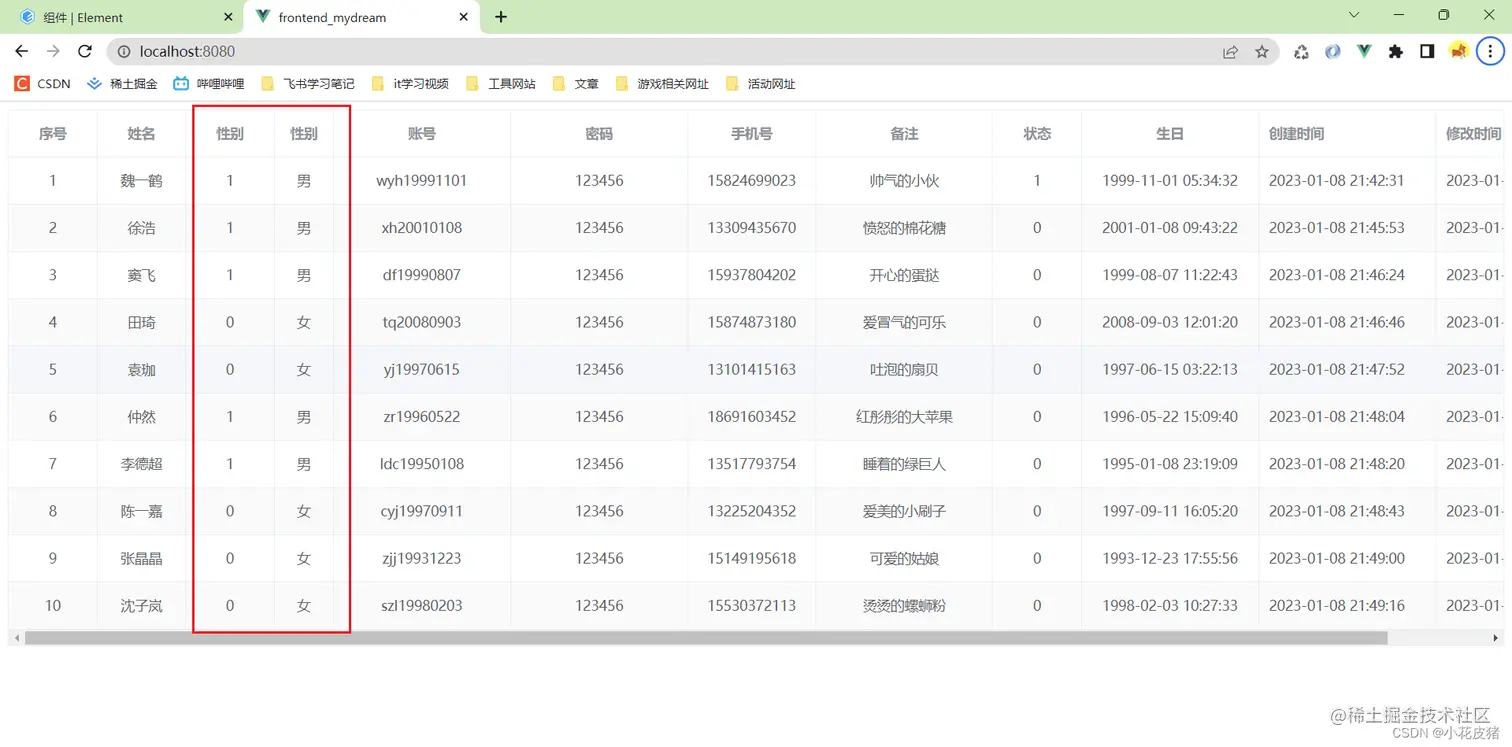Select the name cell 魏一鹤
The image size is (1512, 747).
click(142, 181)
